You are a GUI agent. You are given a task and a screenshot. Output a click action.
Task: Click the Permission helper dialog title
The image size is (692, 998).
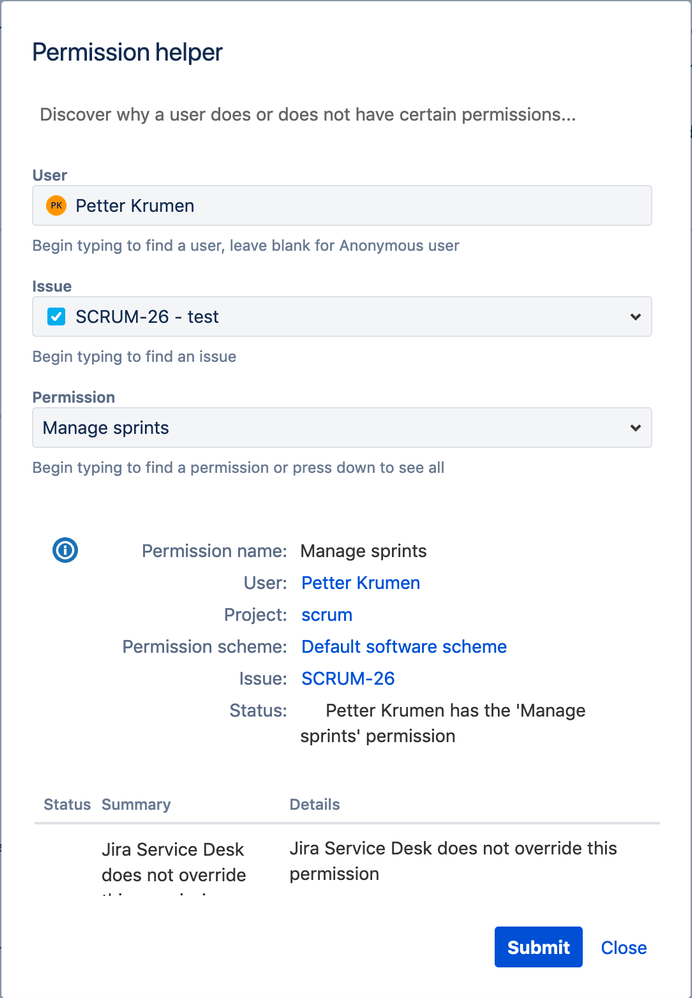(x=127, y=52)
